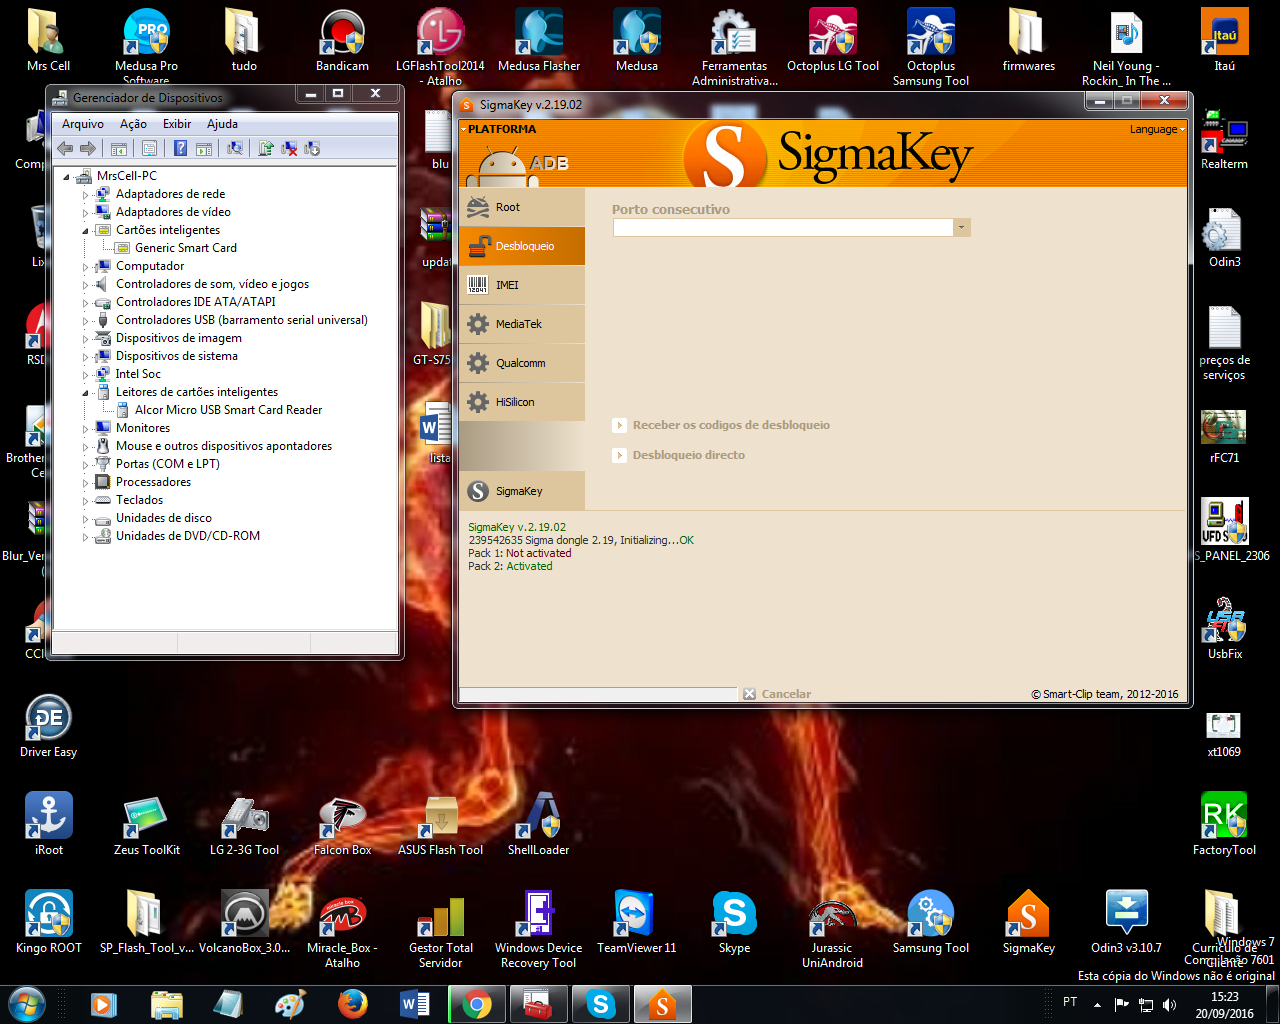Click the taskbar clock showing 15:23
The height and width of the screenshot is (1024, 1280).
click(1224, 1005)
